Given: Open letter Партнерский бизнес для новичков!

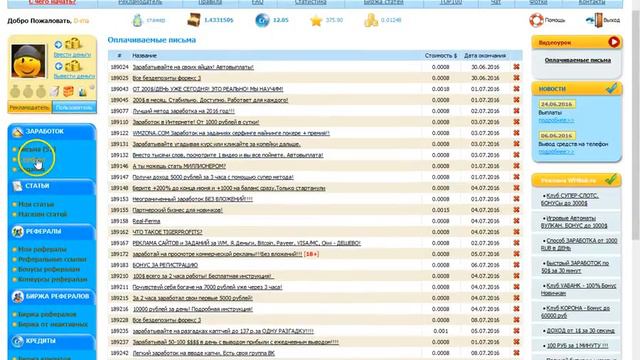Looking at the screenshot, I should point(178,210).
